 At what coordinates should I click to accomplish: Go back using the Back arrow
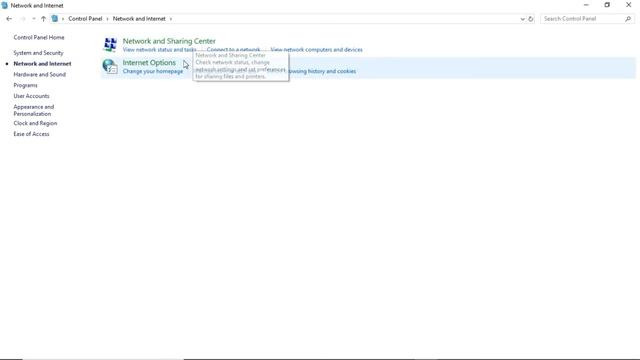click(x=9, y=19)
